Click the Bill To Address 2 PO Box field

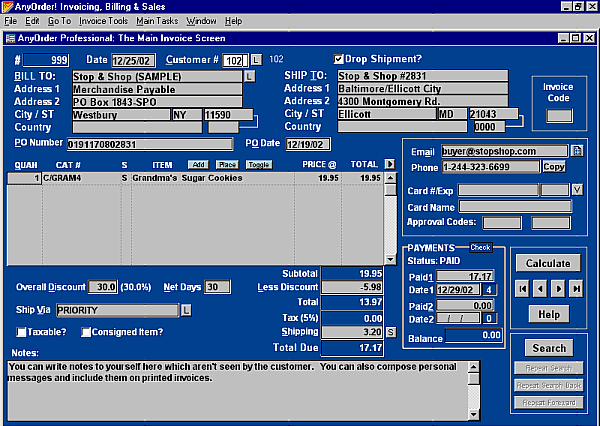point(157,102)
